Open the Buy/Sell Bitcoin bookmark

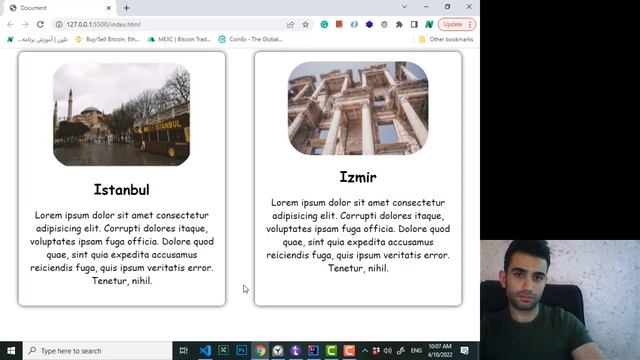pos(107,40)
